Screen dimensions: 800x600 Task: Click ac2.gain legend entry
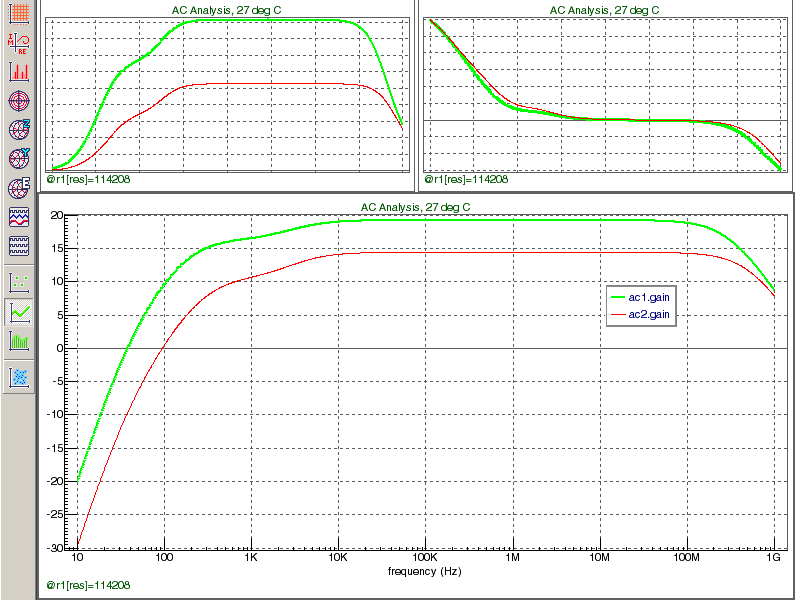[x=641, y=314]
